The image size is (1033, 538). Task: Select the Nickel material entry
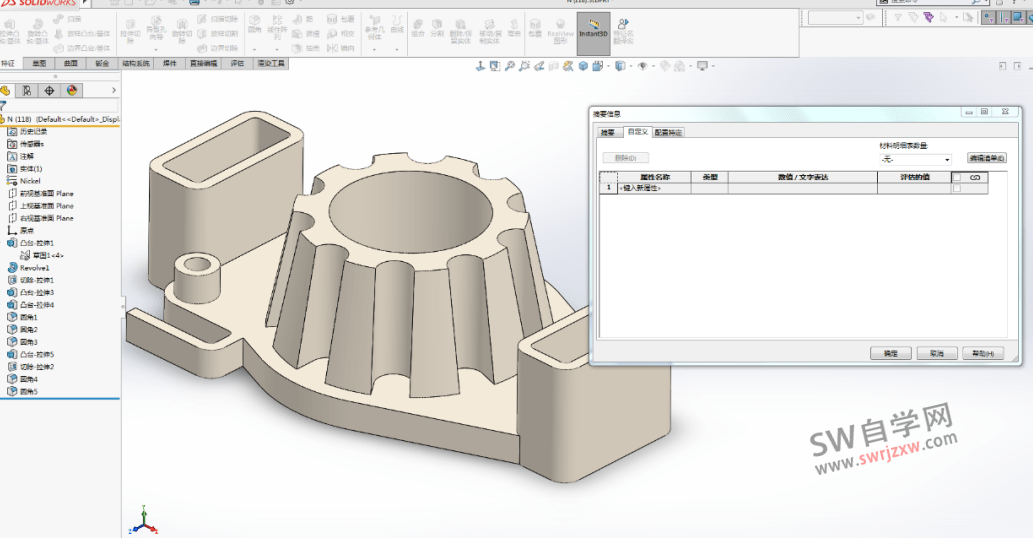point(30,181)
